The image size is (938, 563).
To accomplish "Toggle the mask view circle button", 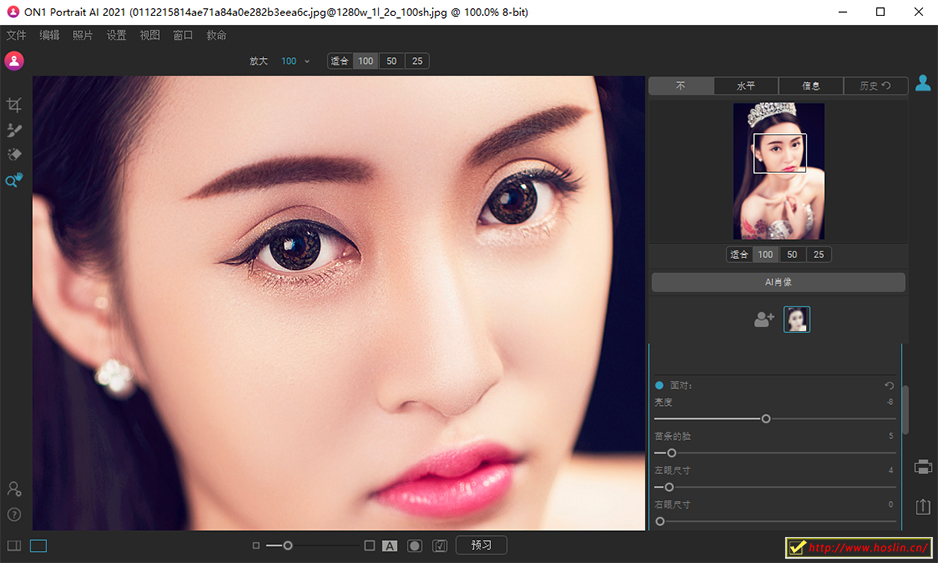I will (414, 546).
